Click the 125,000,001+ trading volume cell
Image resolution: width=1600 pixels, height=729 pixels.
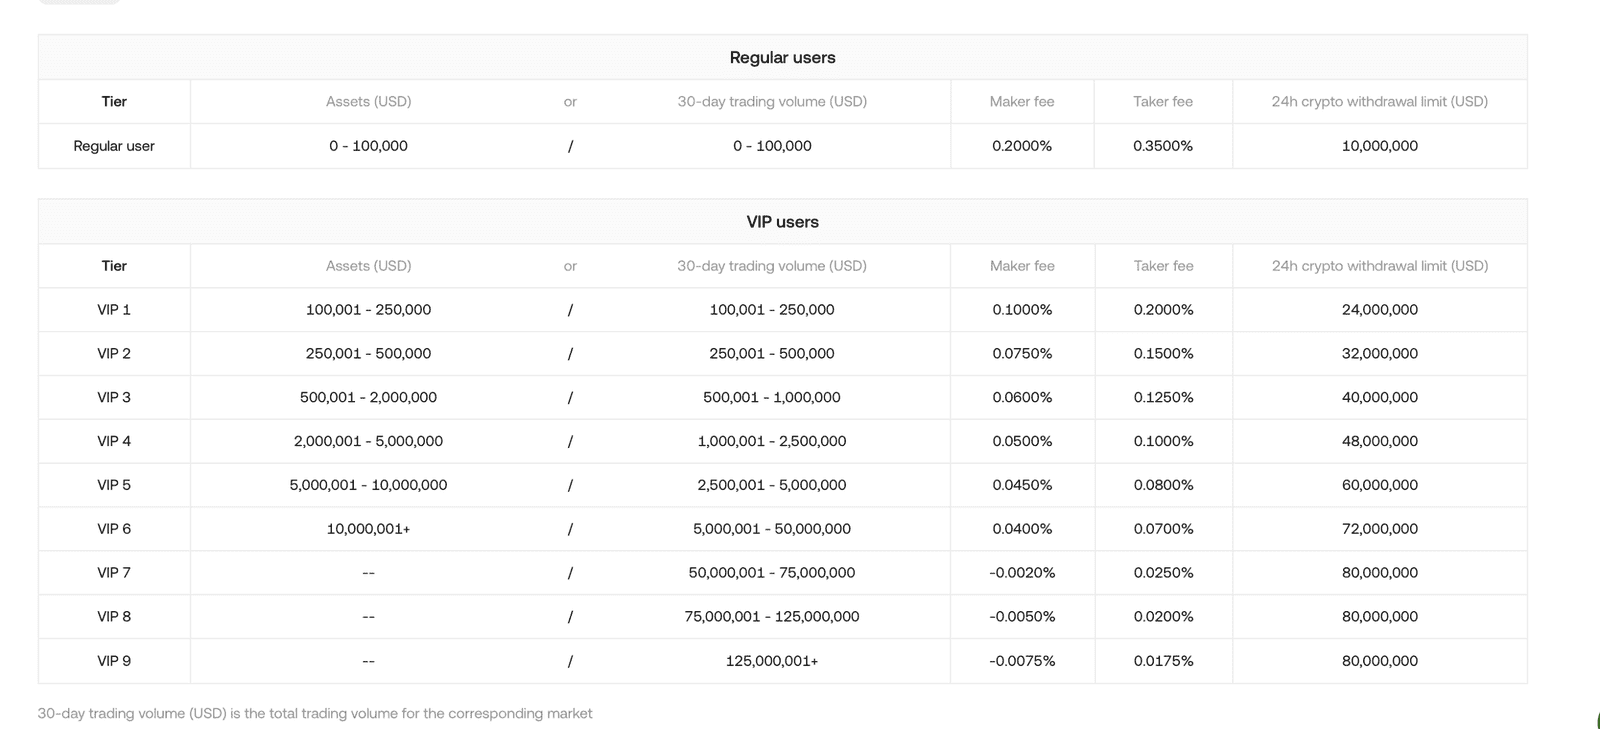pos(772,661)
